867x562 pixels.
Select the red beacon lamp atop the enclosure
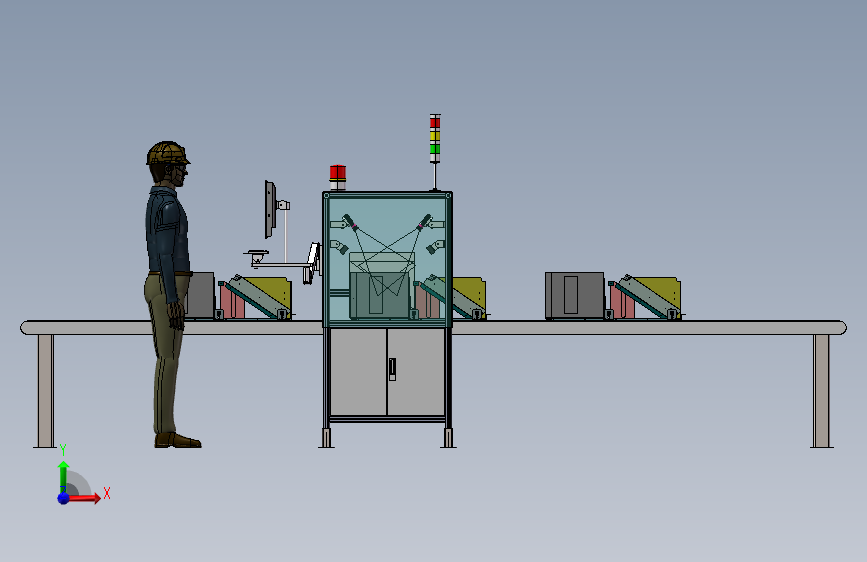338,177
